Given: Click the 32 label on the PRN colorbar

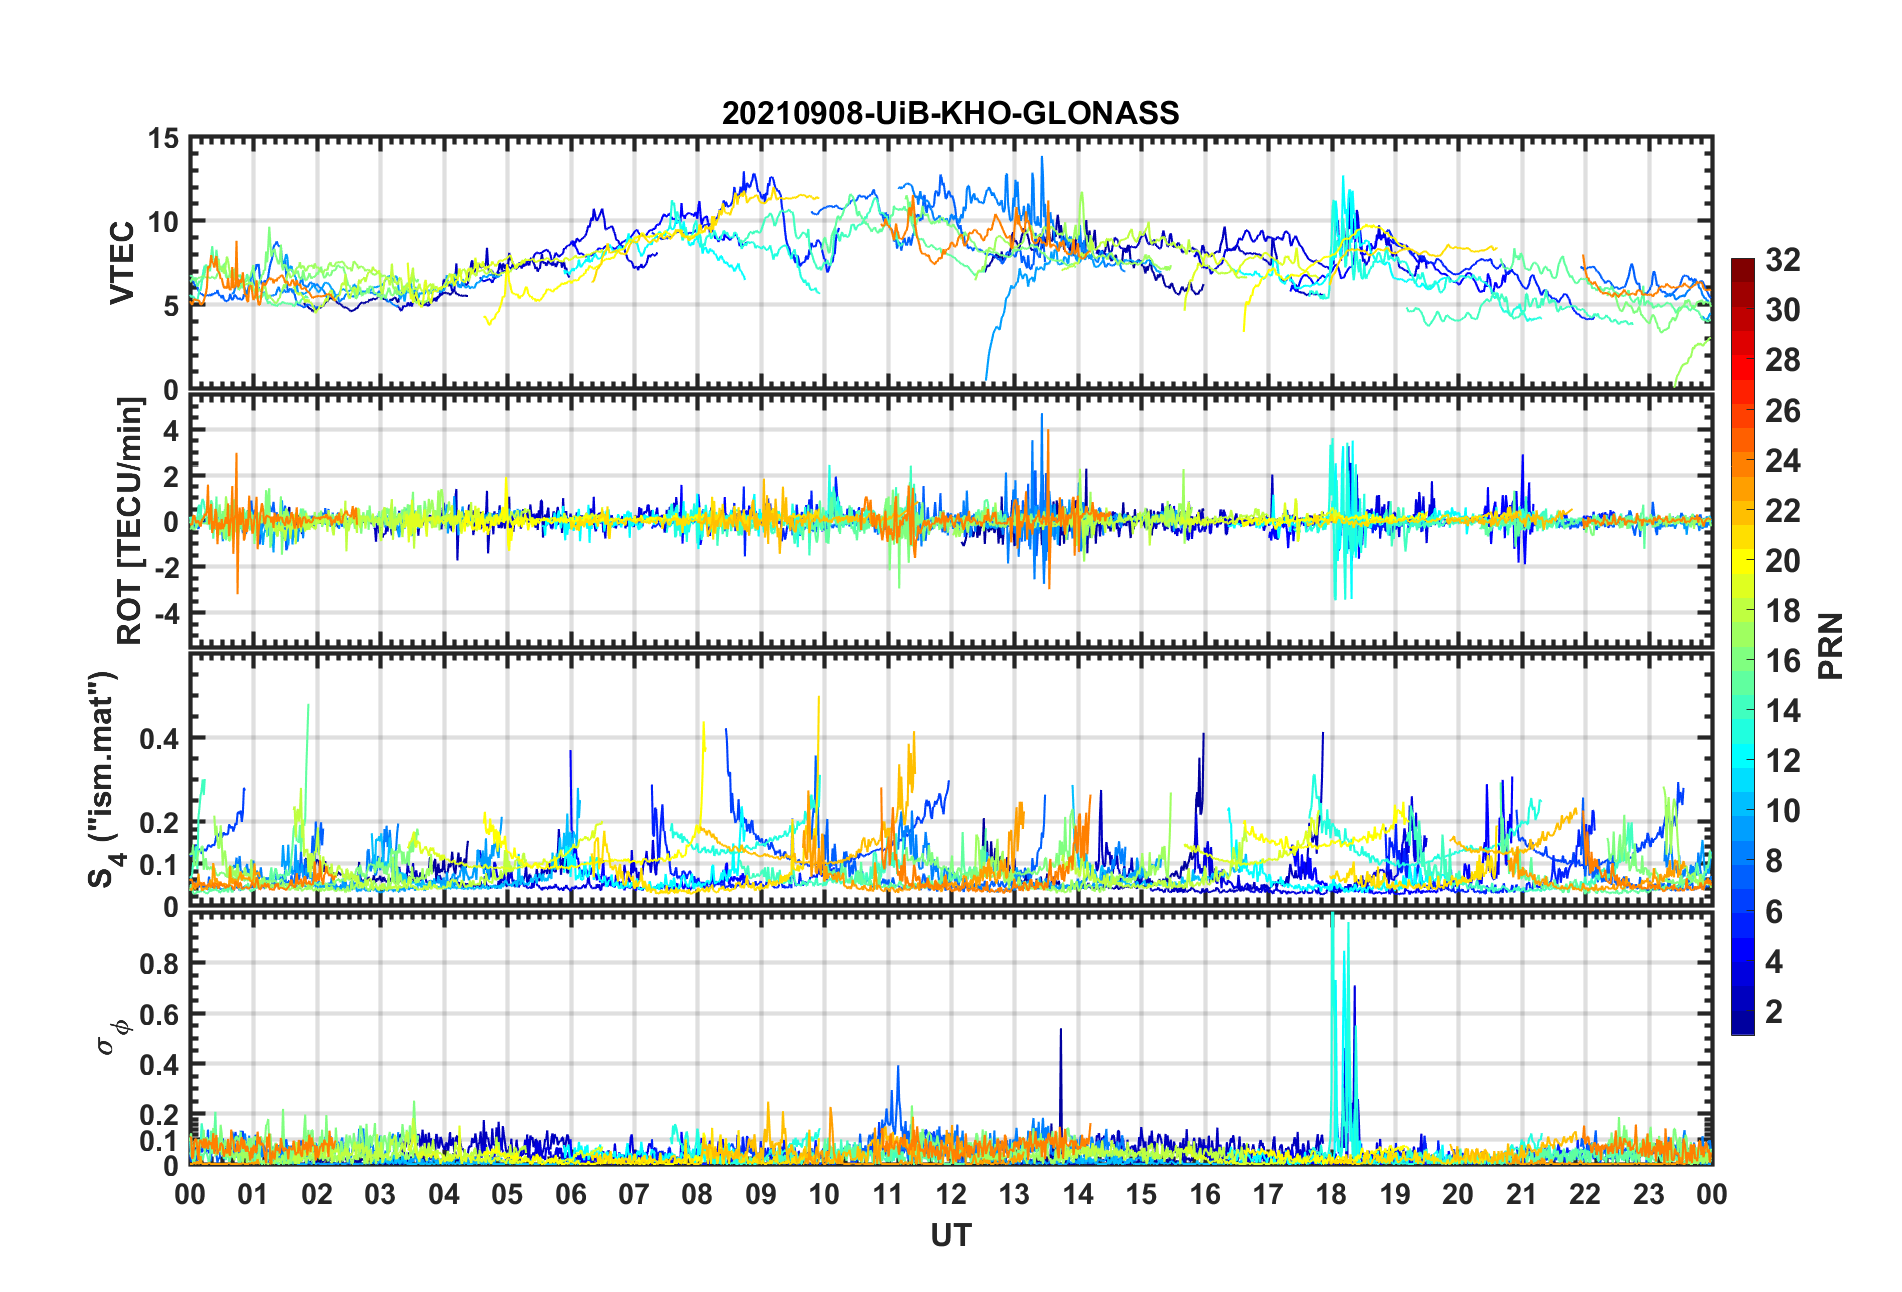Looking at the screenshot, I should tap(1783, 260).
